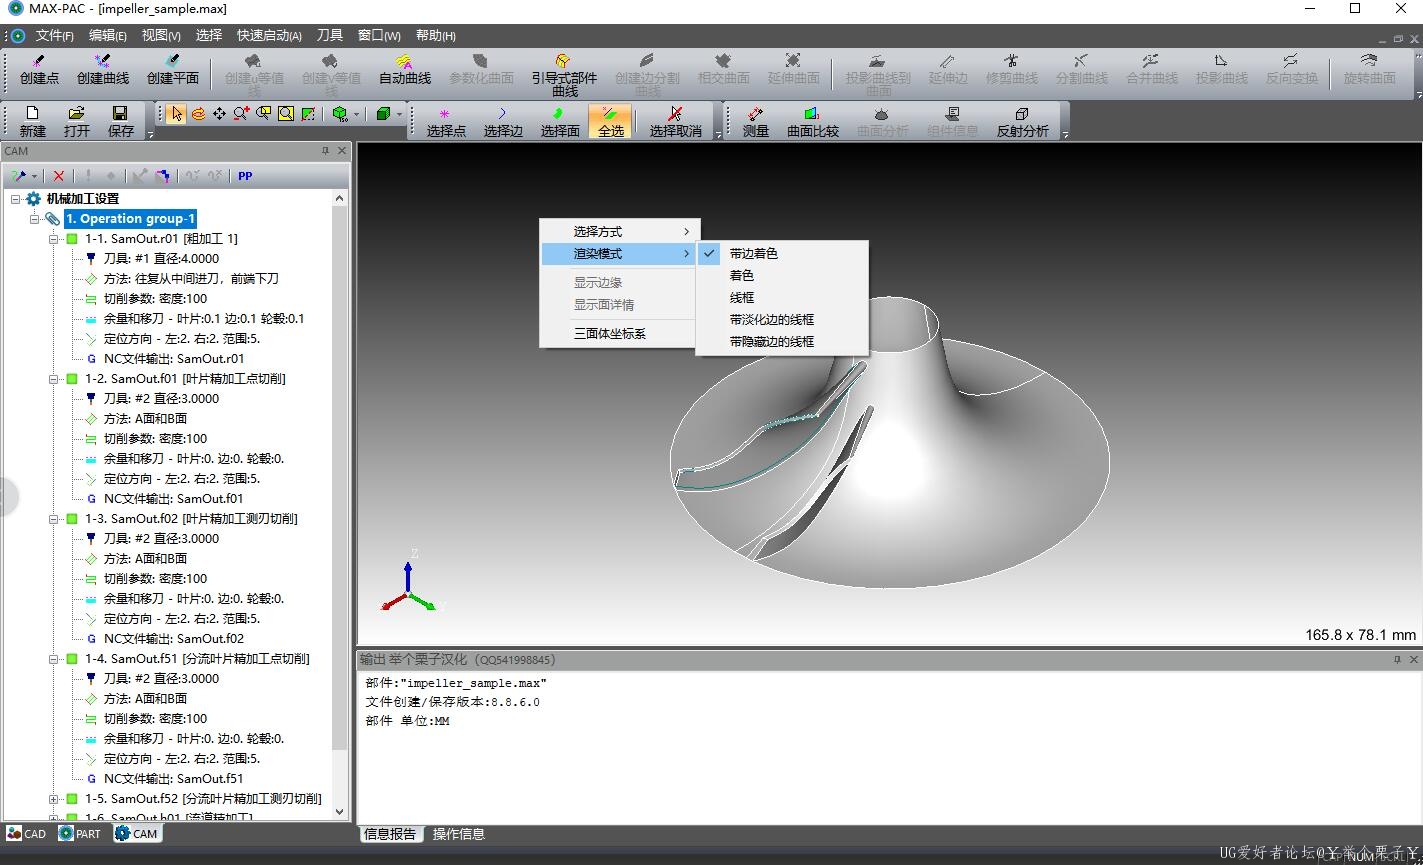Click the CAM tree vertical scrollbar

[339, 480]
